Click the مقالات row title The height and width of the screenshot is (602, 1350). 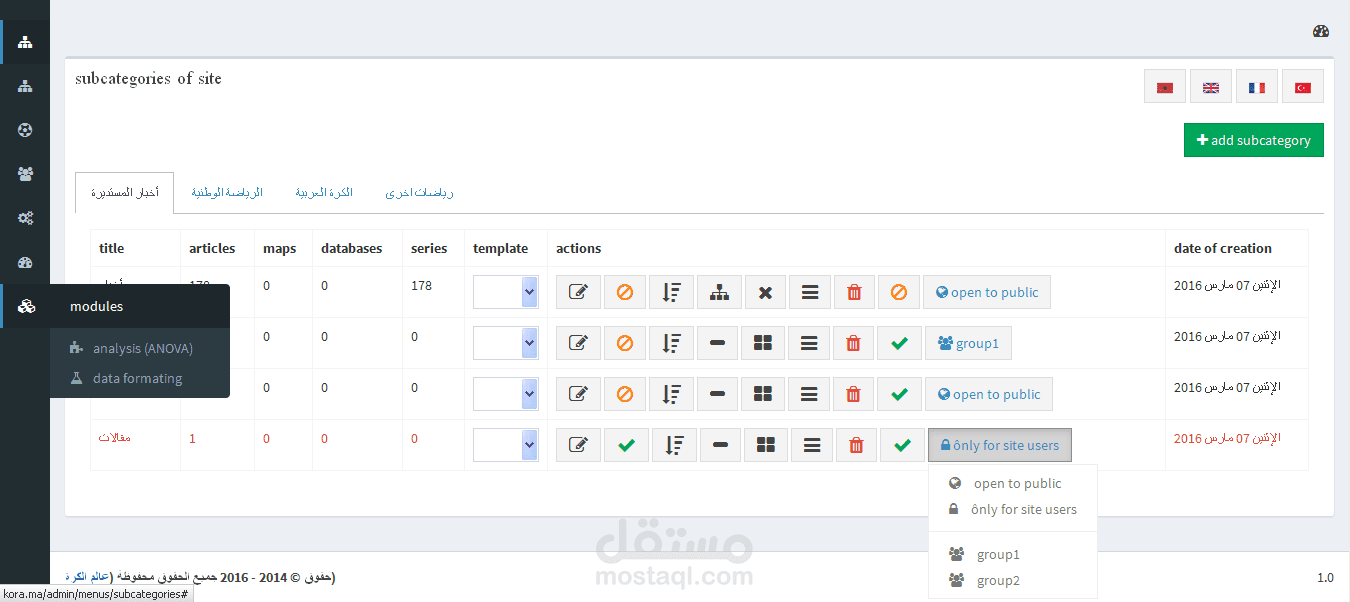(115, 438)
